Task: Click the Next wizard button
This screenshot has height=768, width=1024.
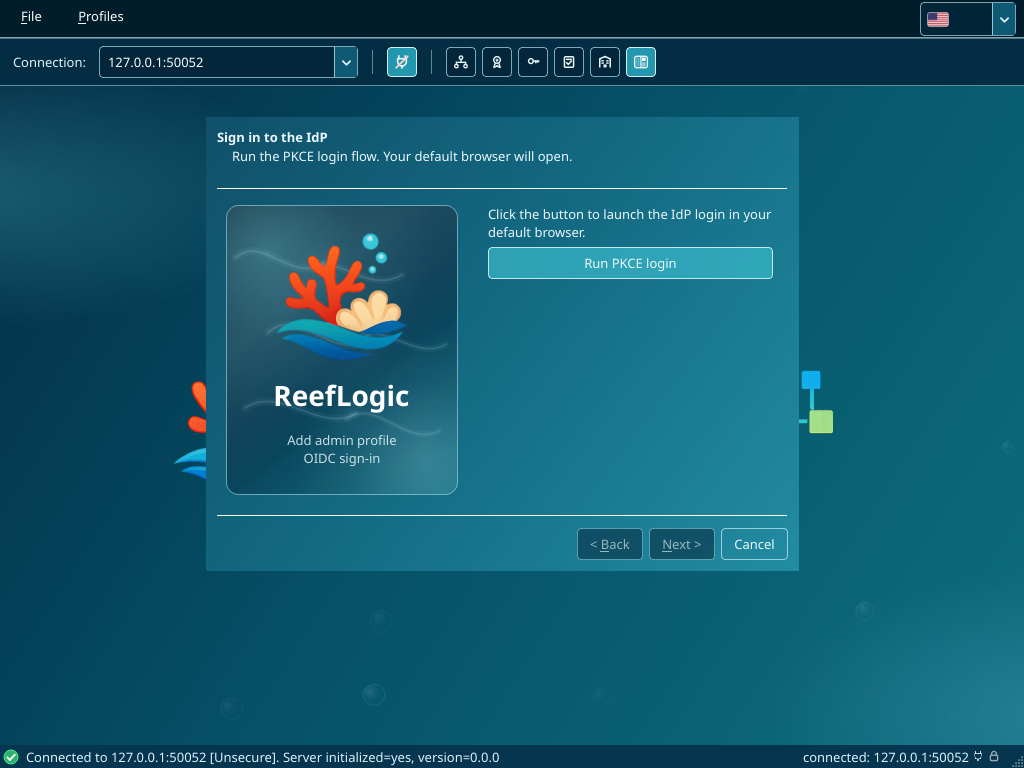Action: tap(682, 544)
